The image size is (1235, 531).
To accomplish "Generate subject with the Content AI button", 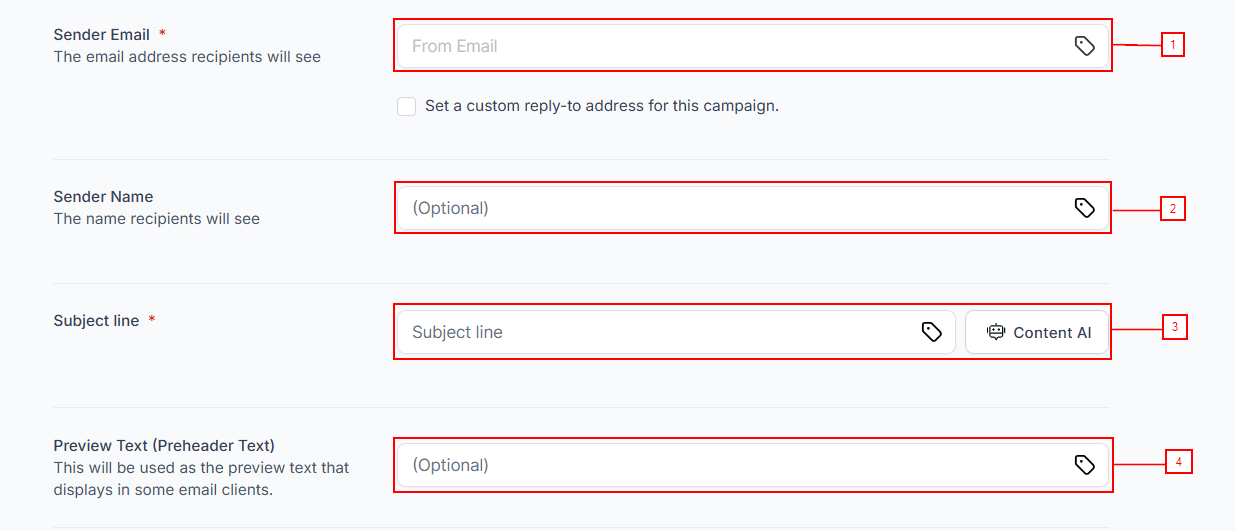I will [x=1037, y=333].
